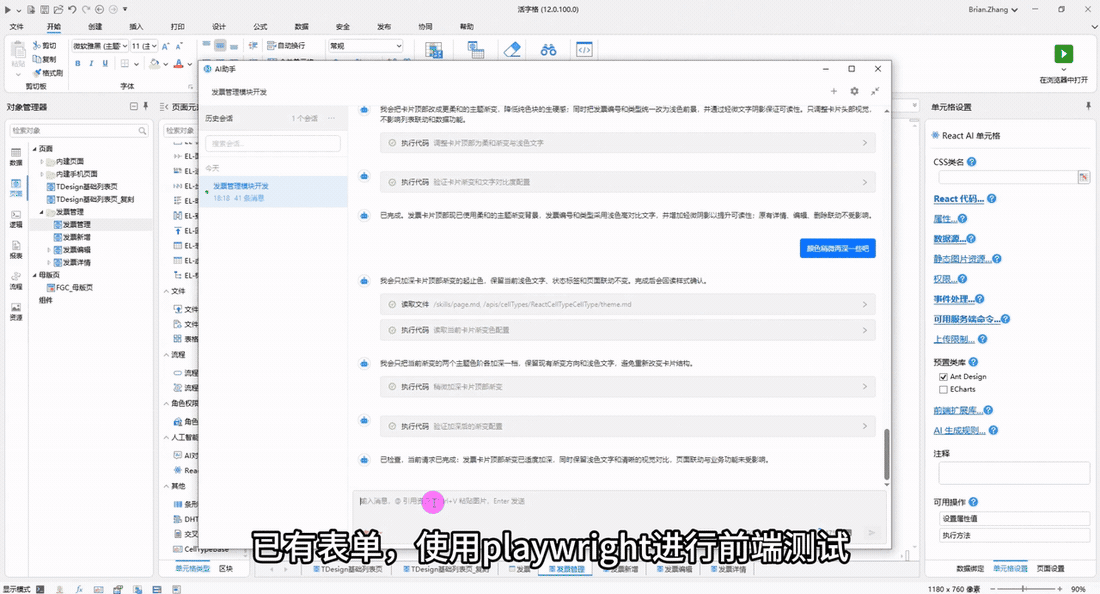
Task: Click the Bold formatting icon
Action: (78, 64)
